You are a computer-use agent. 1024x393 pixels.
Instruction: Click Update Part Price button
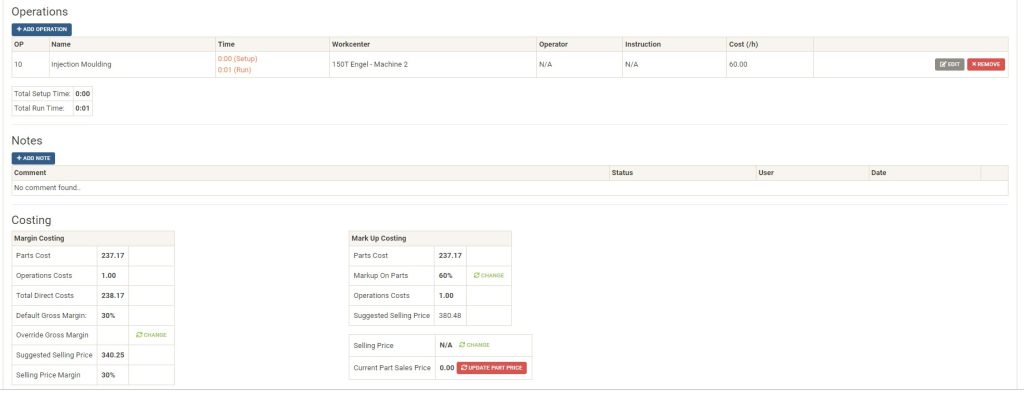(x=492, y=368)
